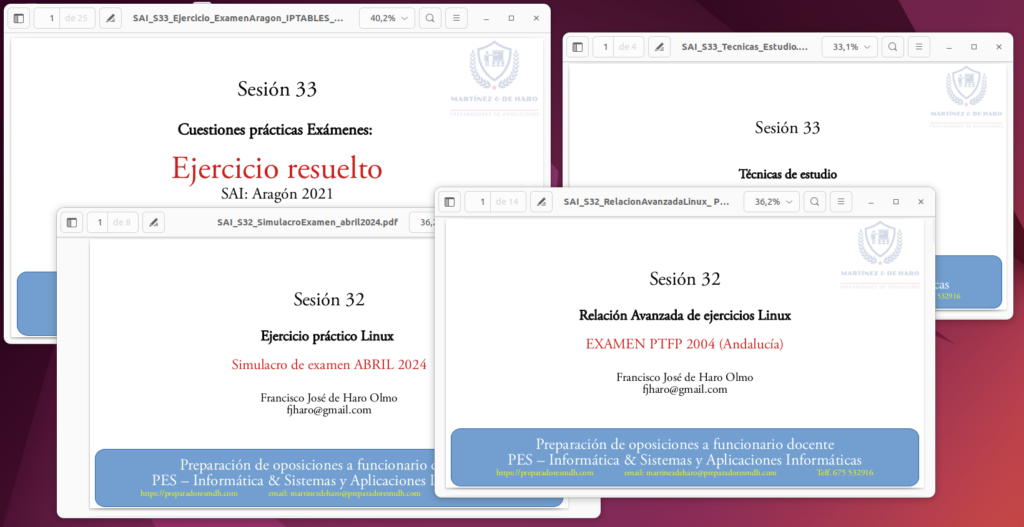This screenshot has height=527, width=1024.
Task: Click 'Sesión 32' heading in the RelacionAvanzadaLinux document
Action: 684,279
